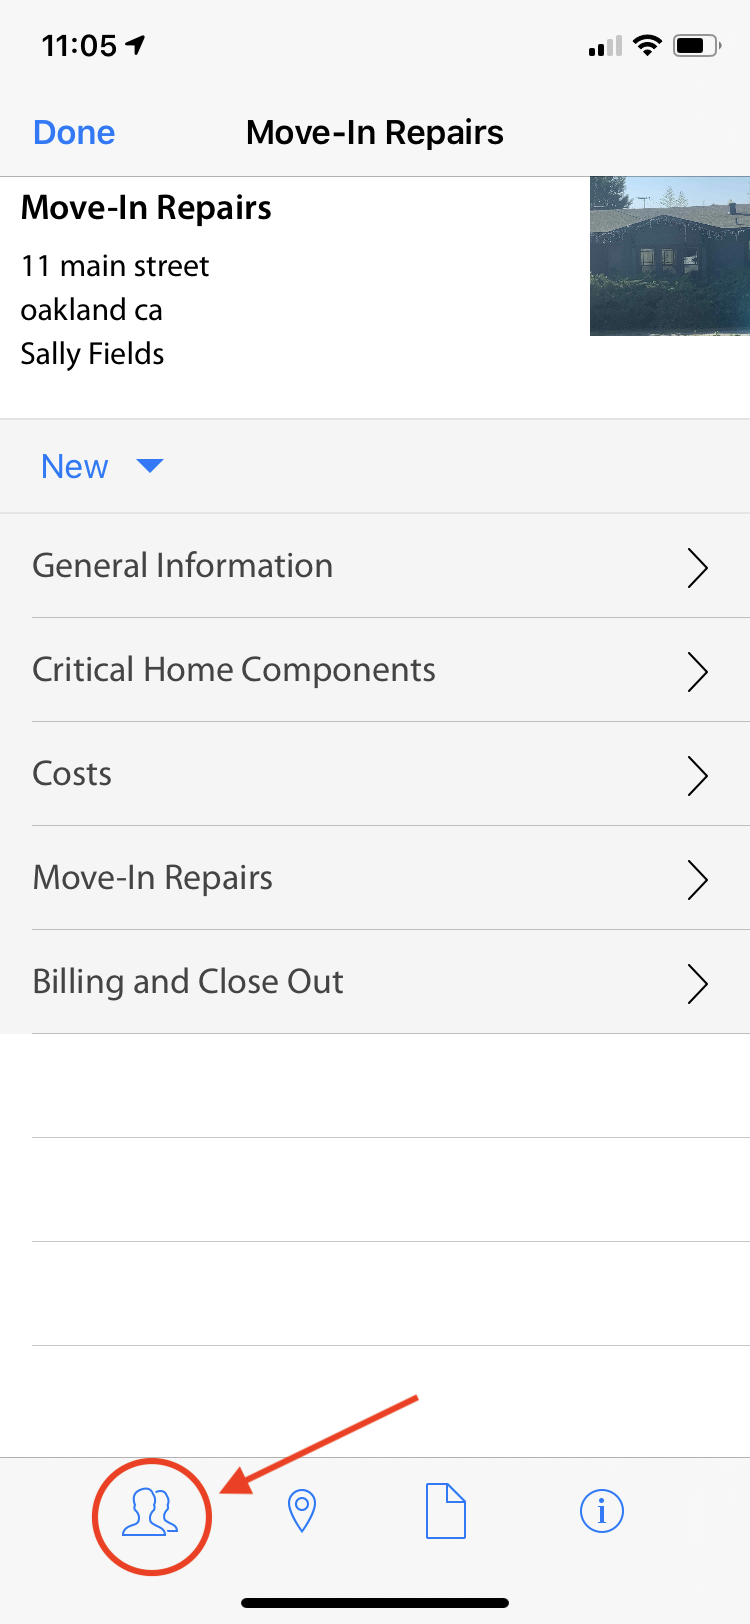
Task: Expand Critical Home Components chevron
Action: 697,671
